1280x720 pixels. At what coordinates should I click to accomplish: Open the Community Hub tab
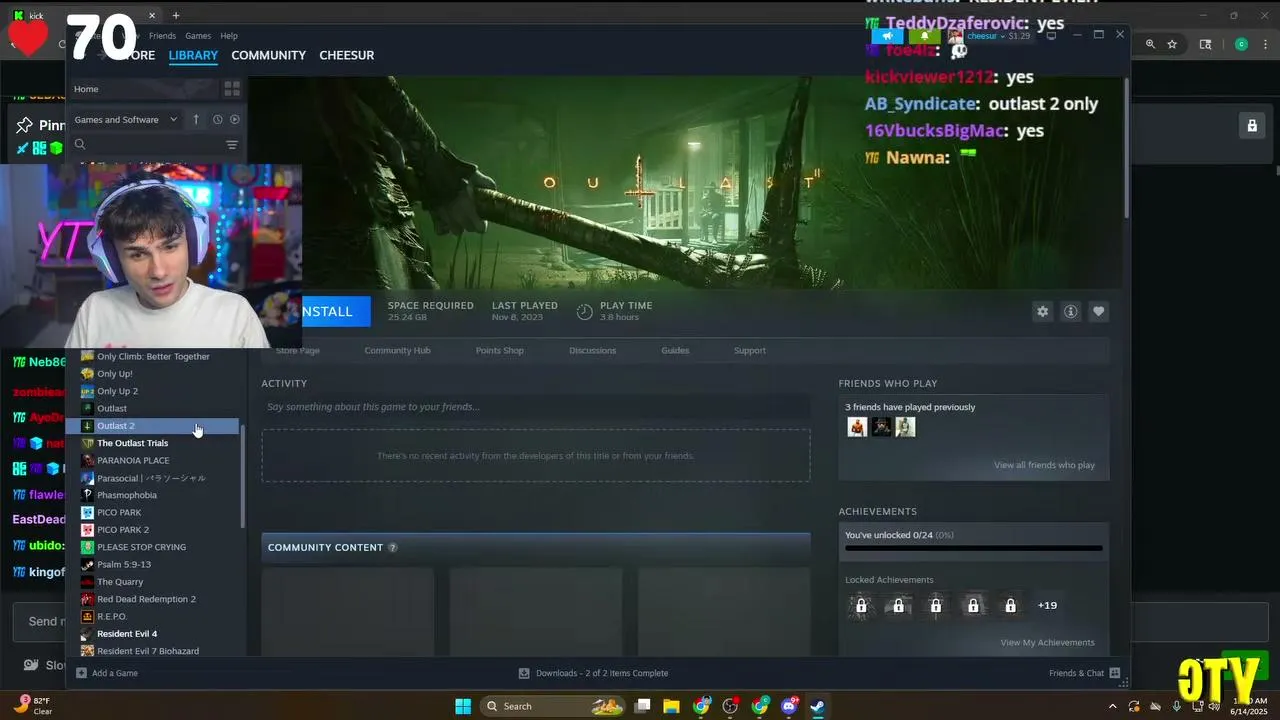(x=397, y=351)
